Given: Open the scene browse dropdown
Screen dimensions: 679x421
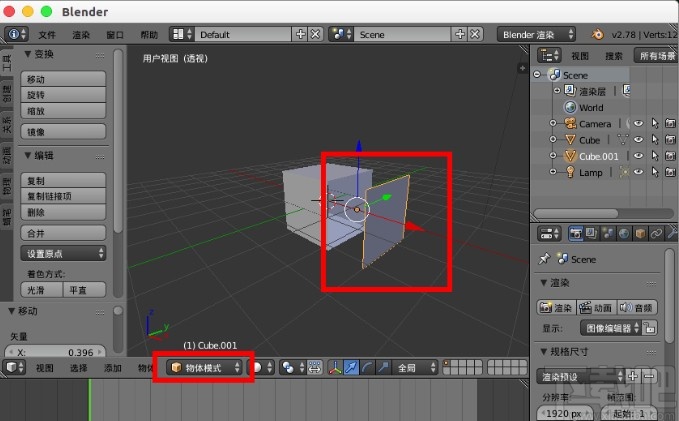Looking at the screenshot, I should pos(341,34).
